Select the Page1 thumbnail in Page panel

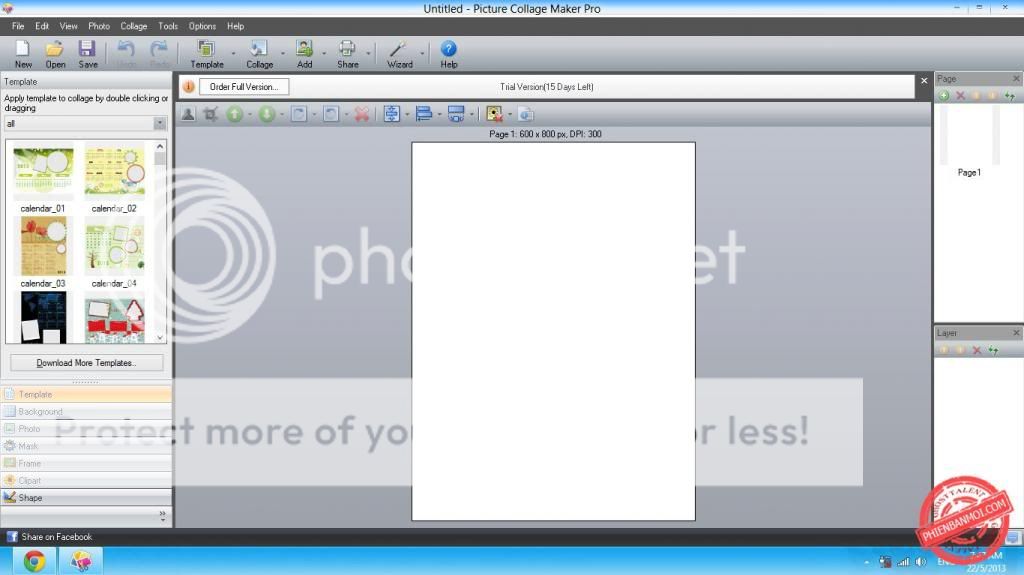pos(969,135)
